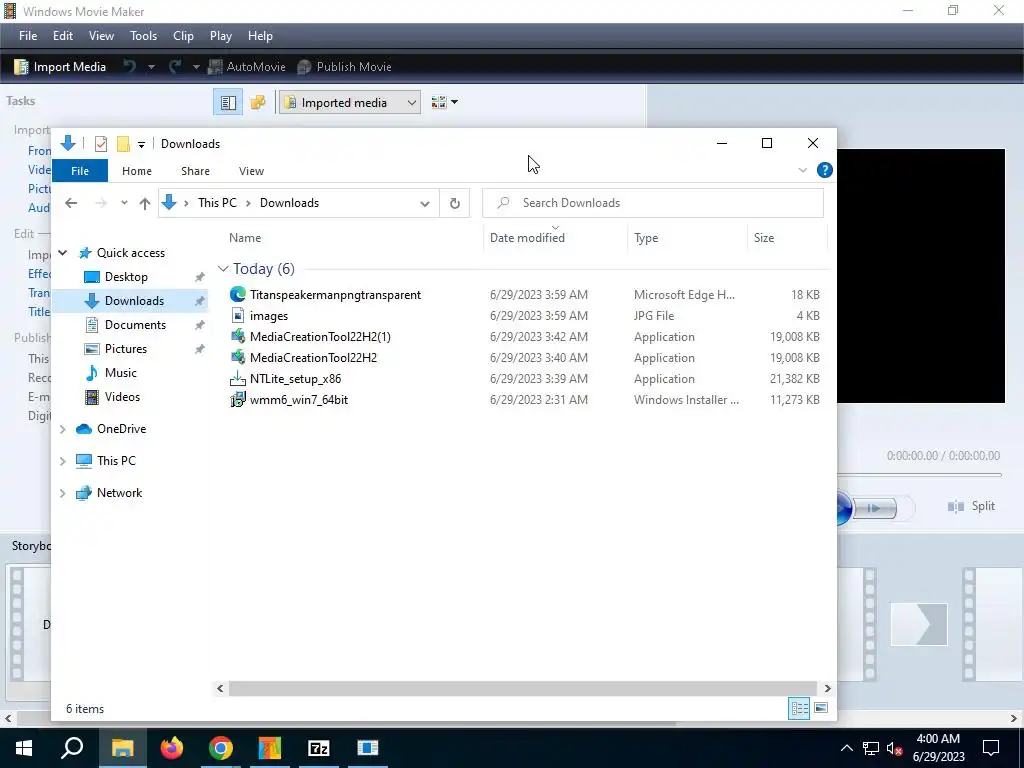Click the Next Frame playback button
This screenshot has width=1024, height=768.
pyautogui.click(x=875, y=508)
